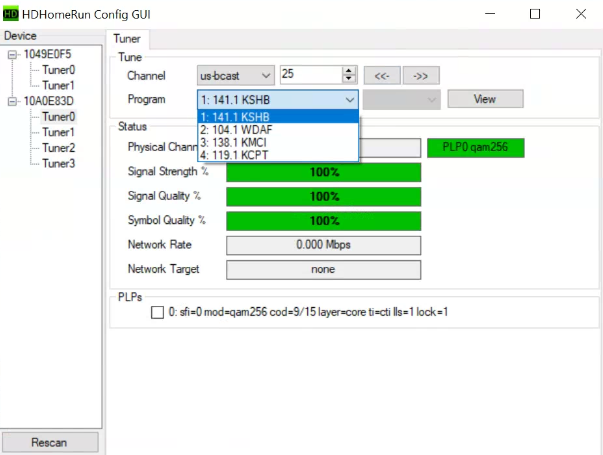Switch to the Tuner tab

coord(127,39)
